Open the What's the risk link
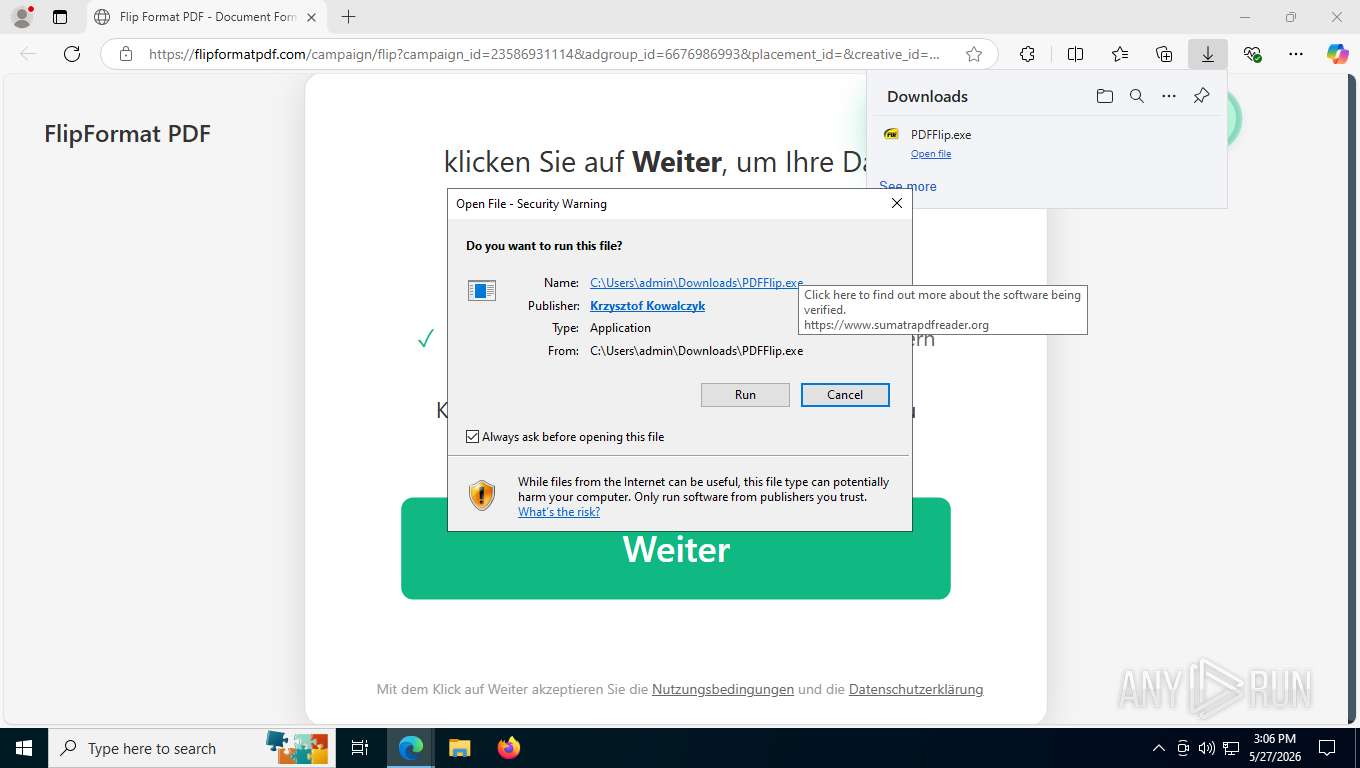This screenshot has height=768, width=1360. [559, 512]
